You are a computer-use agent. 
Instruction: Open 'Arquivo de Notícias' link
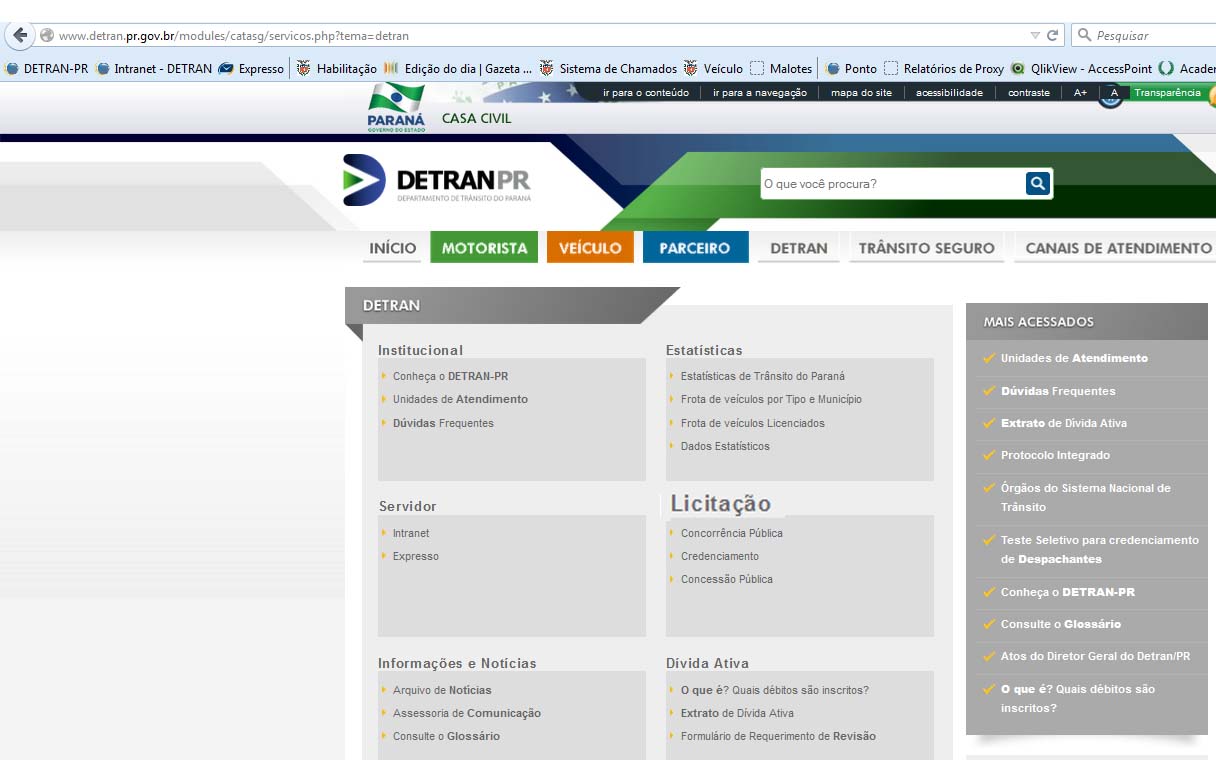tap(442, 690)
